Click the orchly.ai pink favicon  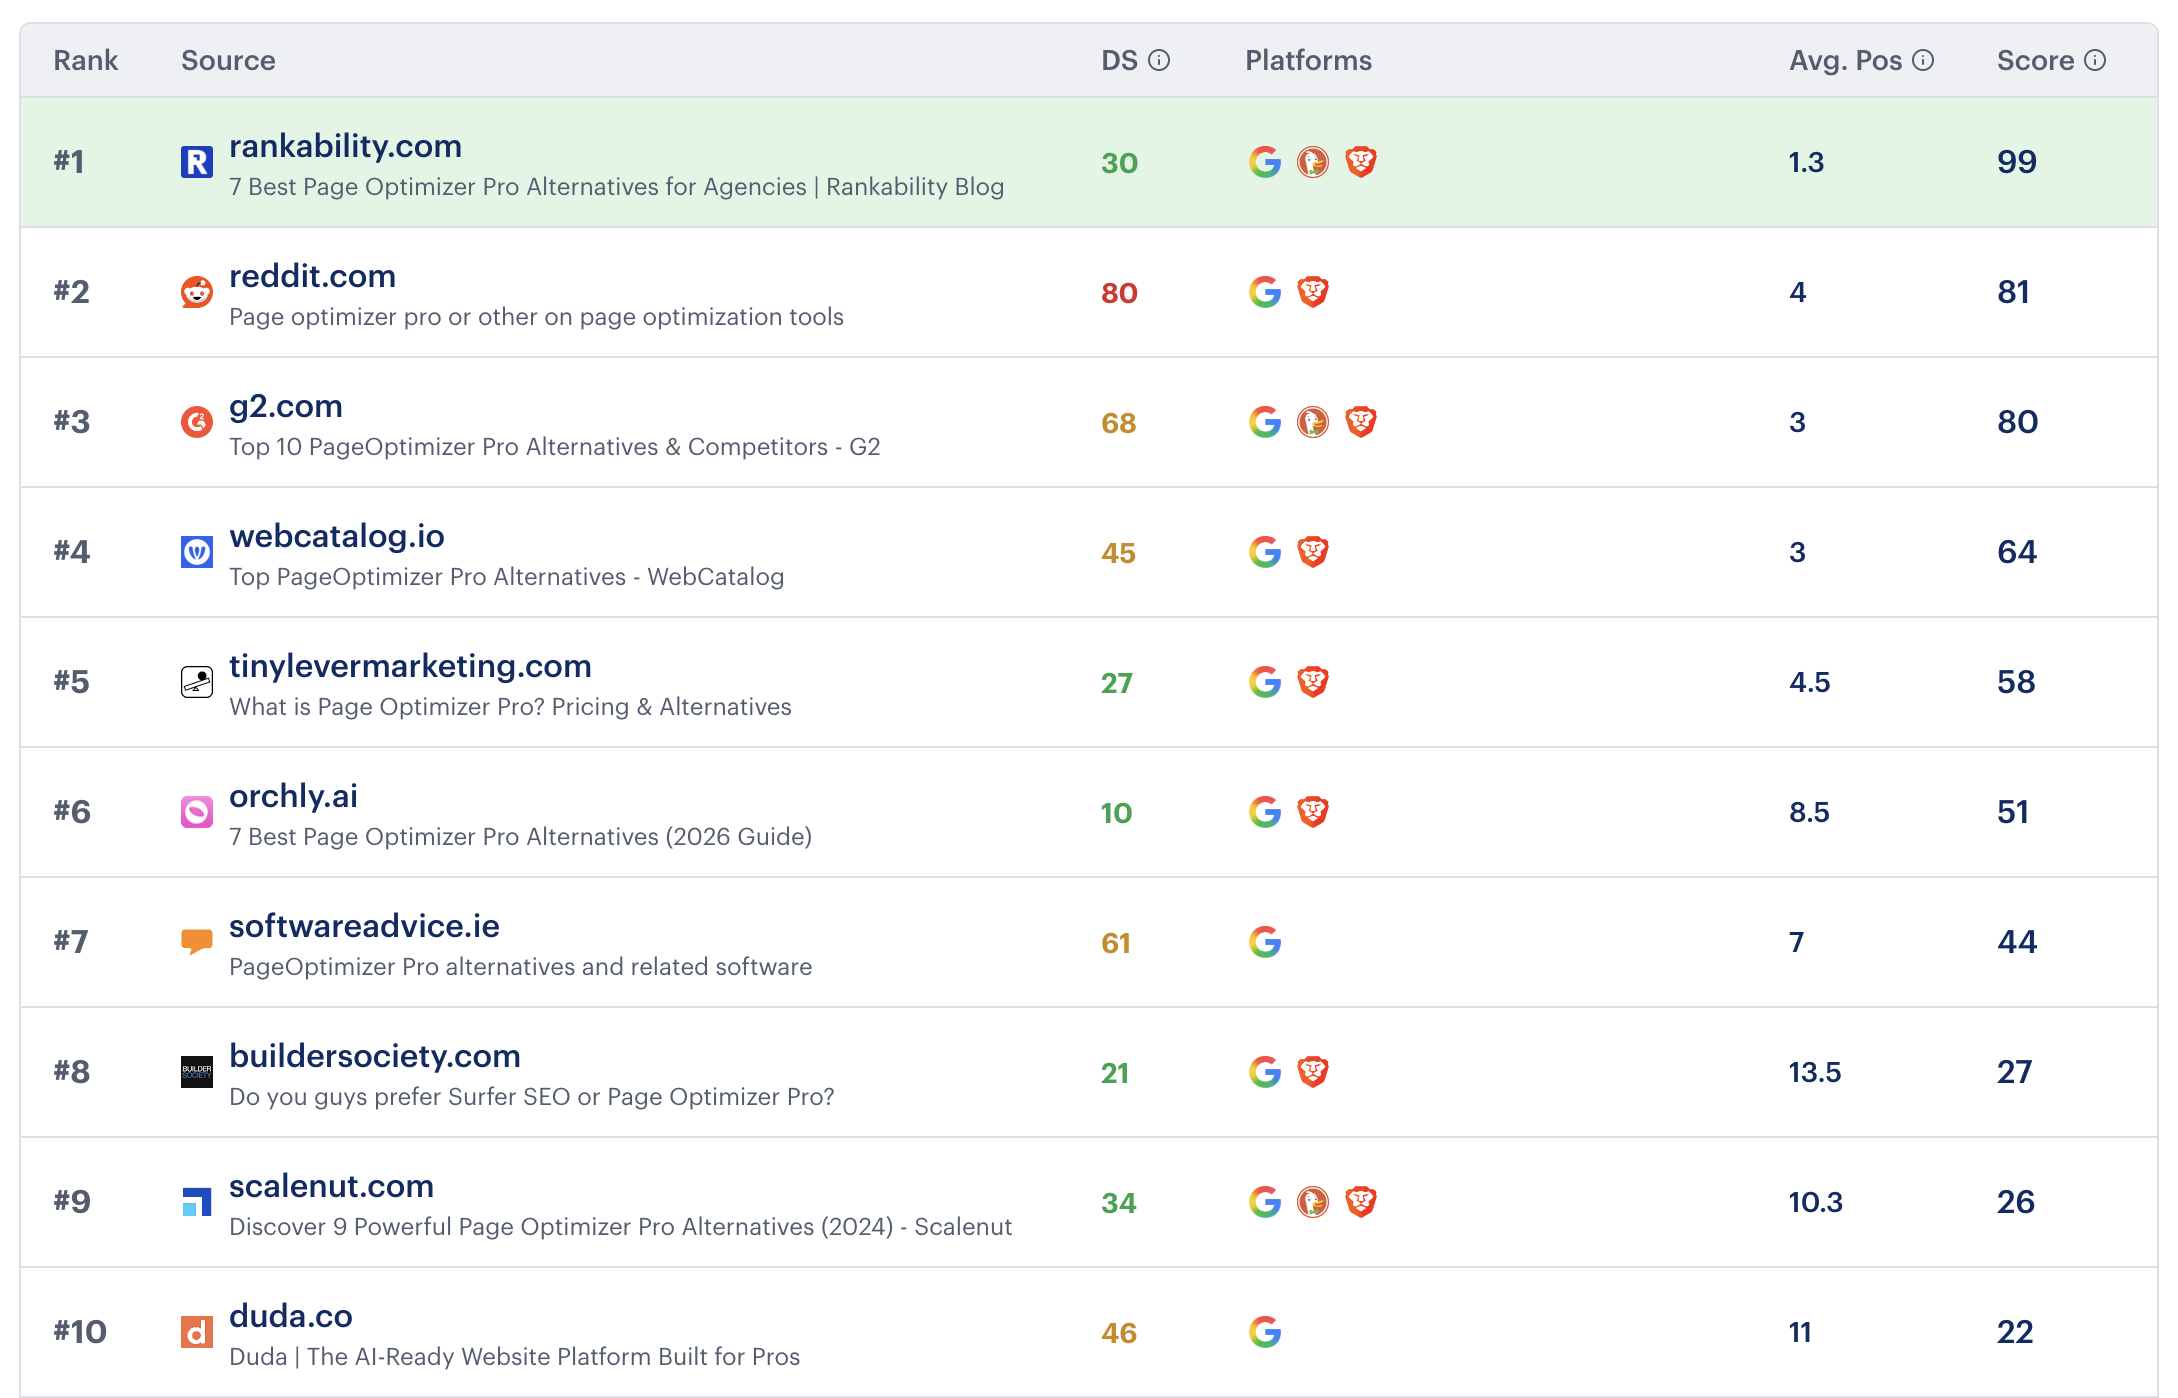pyautogui.click(x=198, y=812)
